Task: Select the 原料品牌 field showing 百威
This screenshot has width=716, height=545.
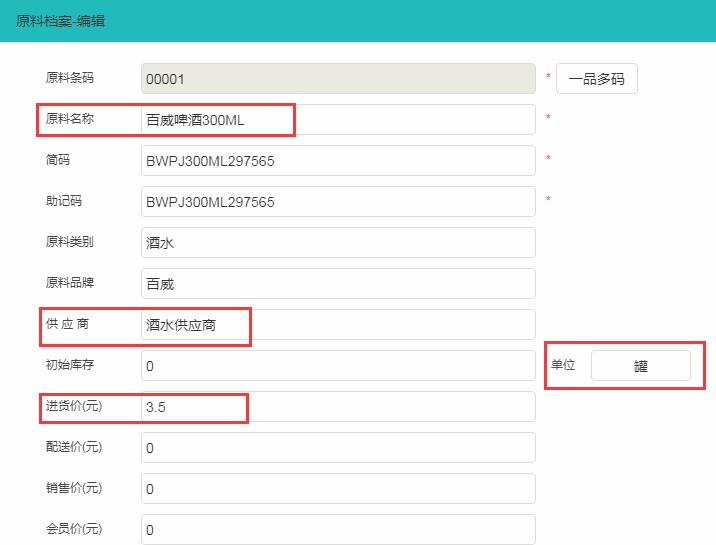Action: 338,283
